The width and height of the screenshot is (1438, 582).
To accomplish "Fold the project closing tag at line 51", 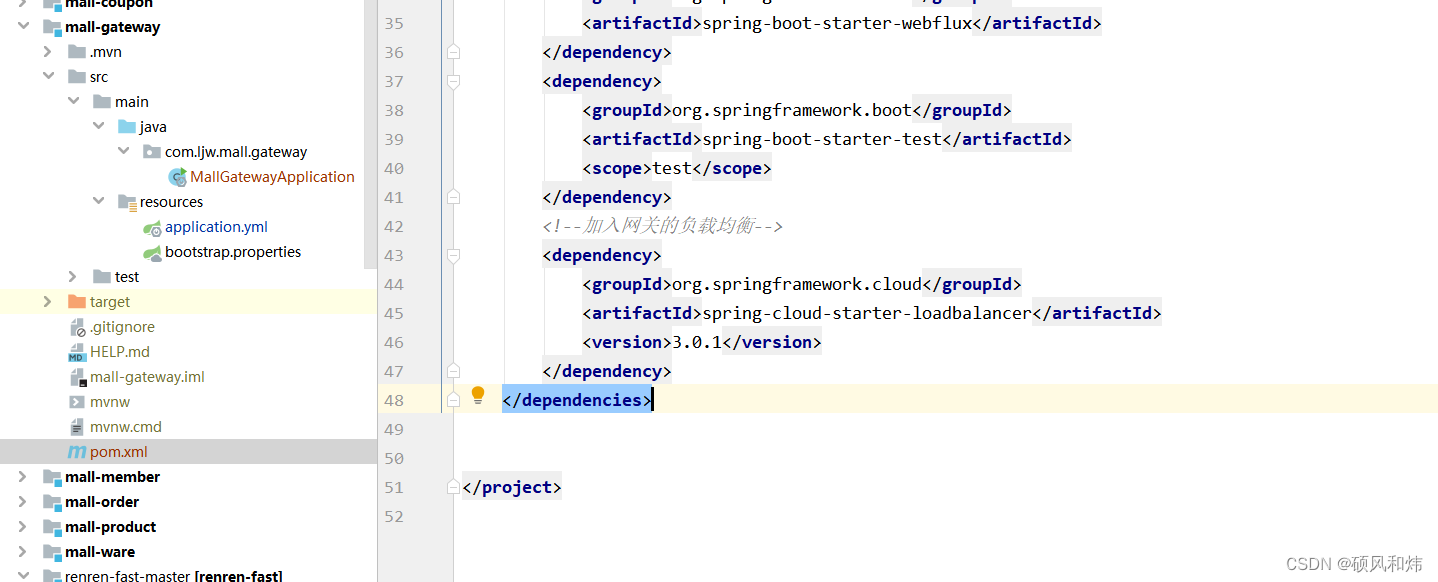I will [x=453, y=487].
